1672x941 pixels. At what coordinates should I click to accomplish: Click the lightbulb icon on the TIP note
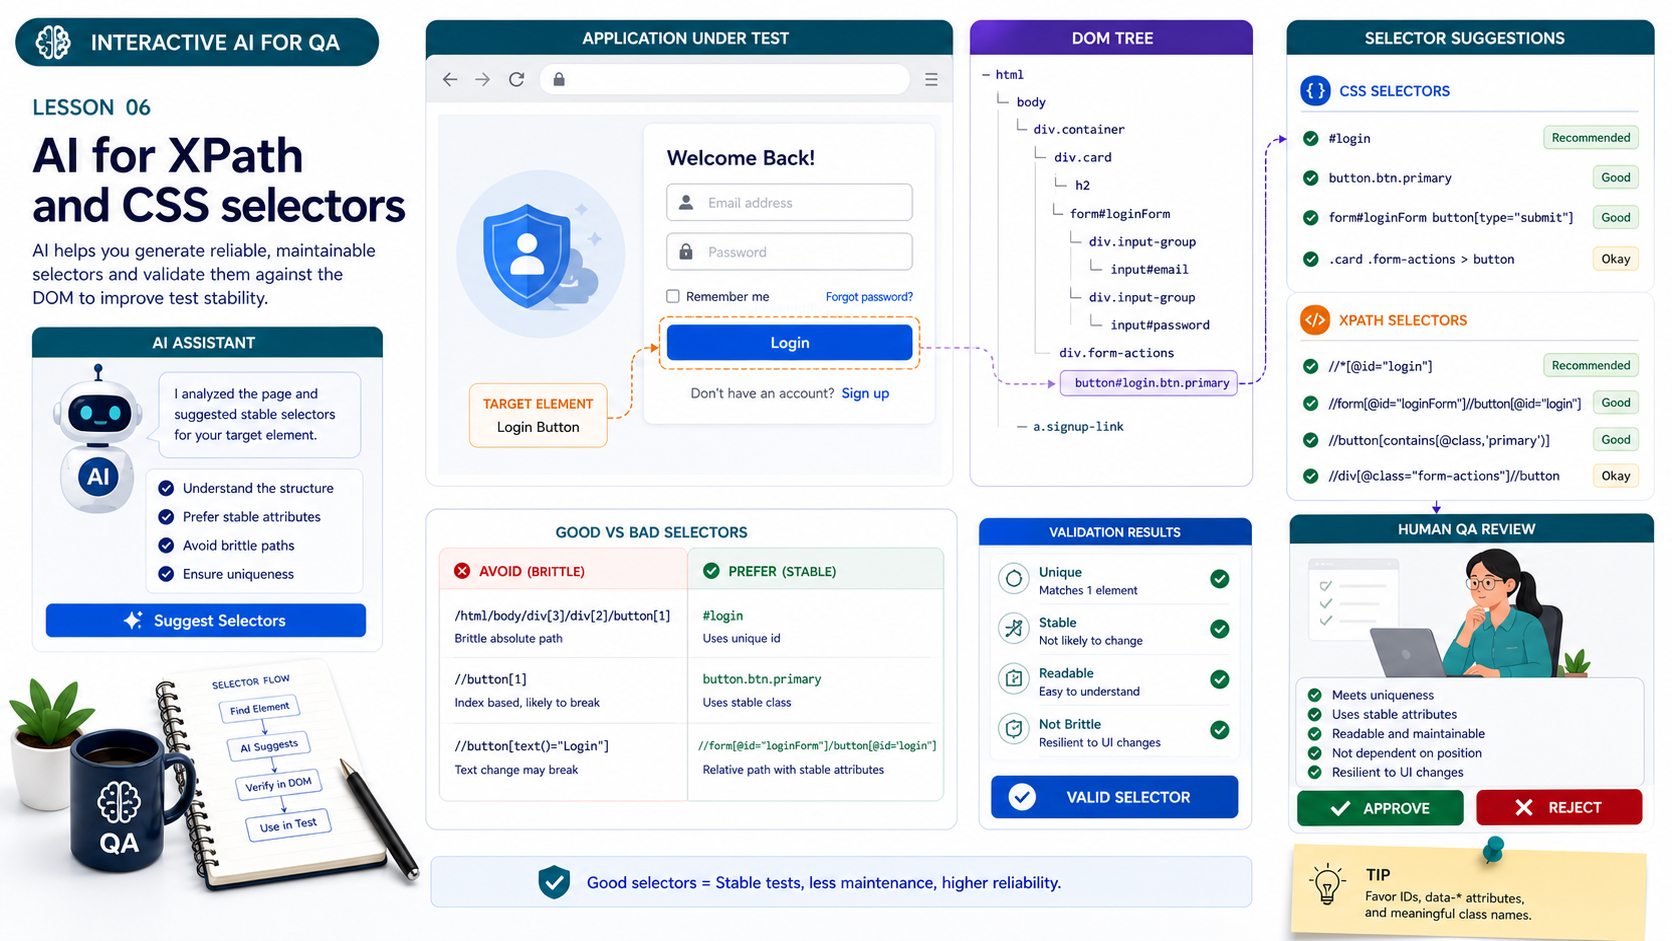1327,885
